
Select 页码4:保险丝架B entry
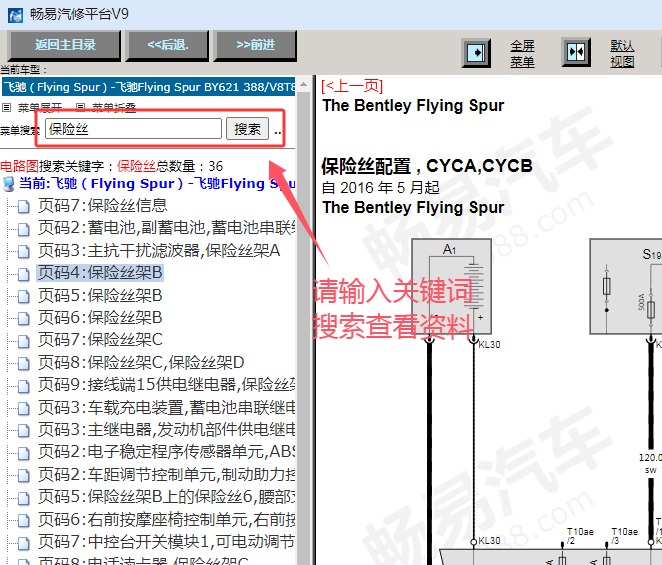tap(100, 273)
